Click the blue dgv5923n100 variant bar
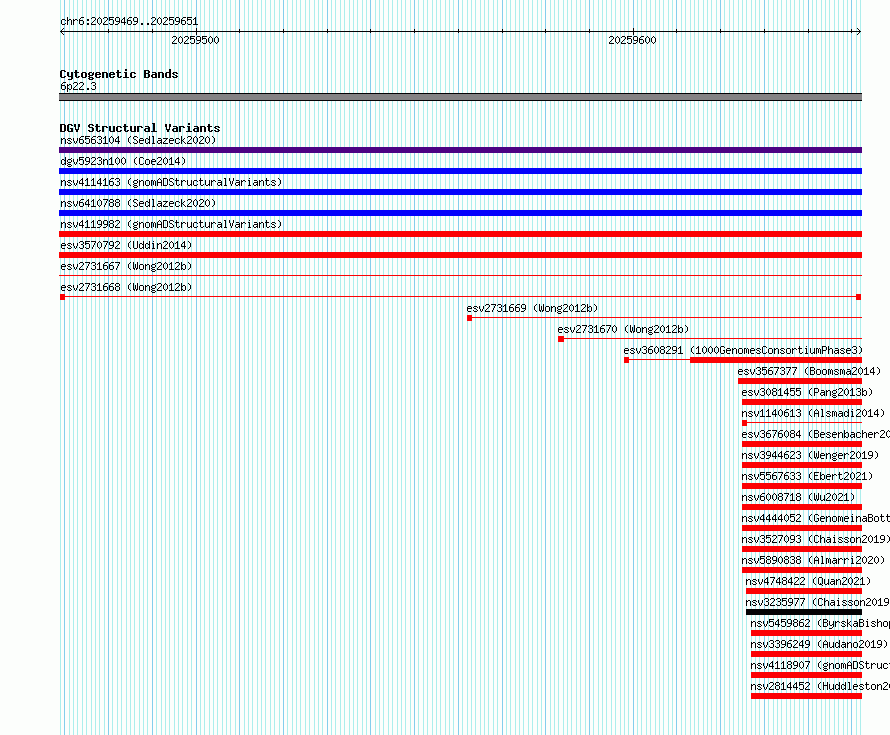Image resolution: width=890 pixels, height=735 pixels. tap(460, 171)
